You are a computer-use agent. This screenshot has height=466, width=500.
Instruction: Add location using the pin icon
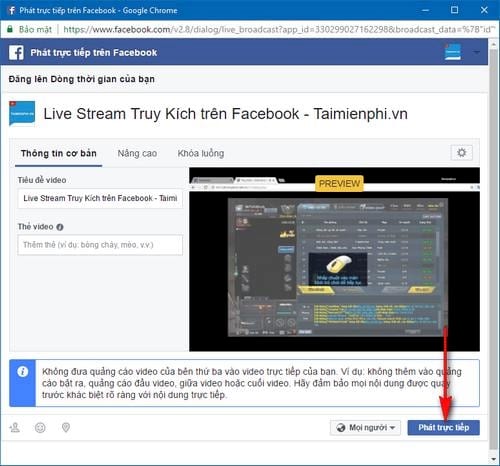[66, 427]
